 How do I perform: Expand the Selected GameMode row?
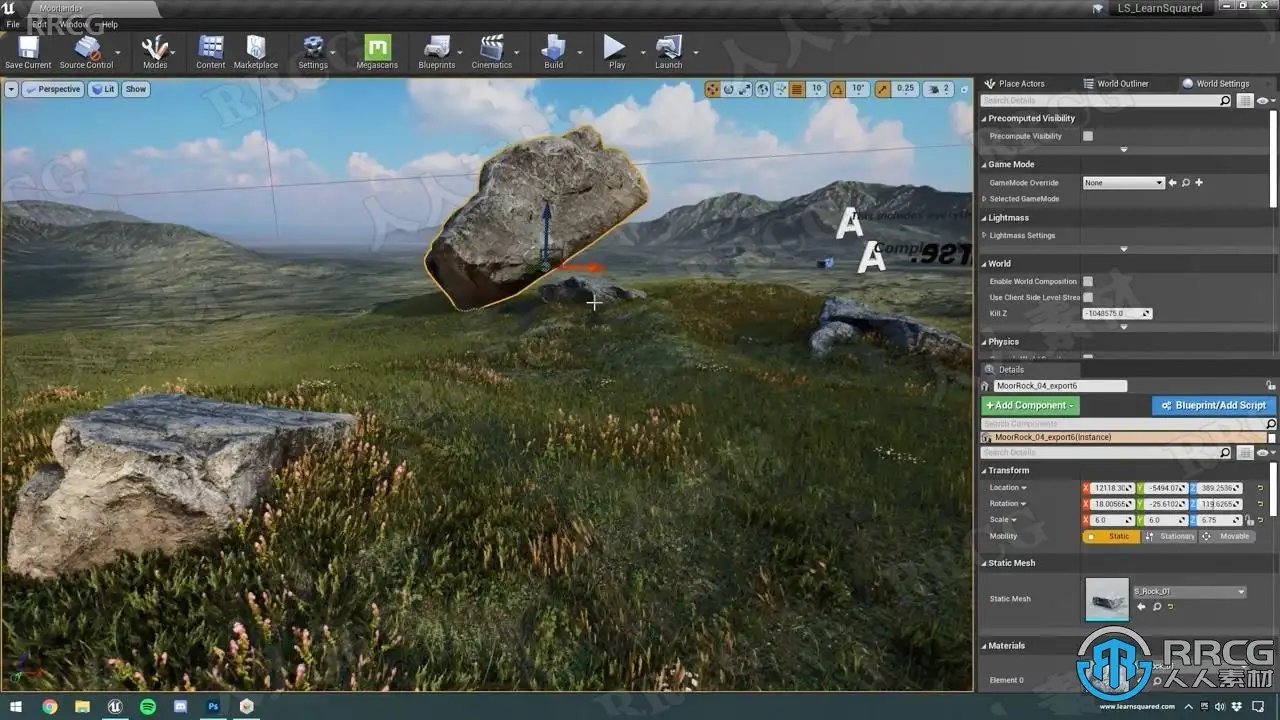click(985, 199)
